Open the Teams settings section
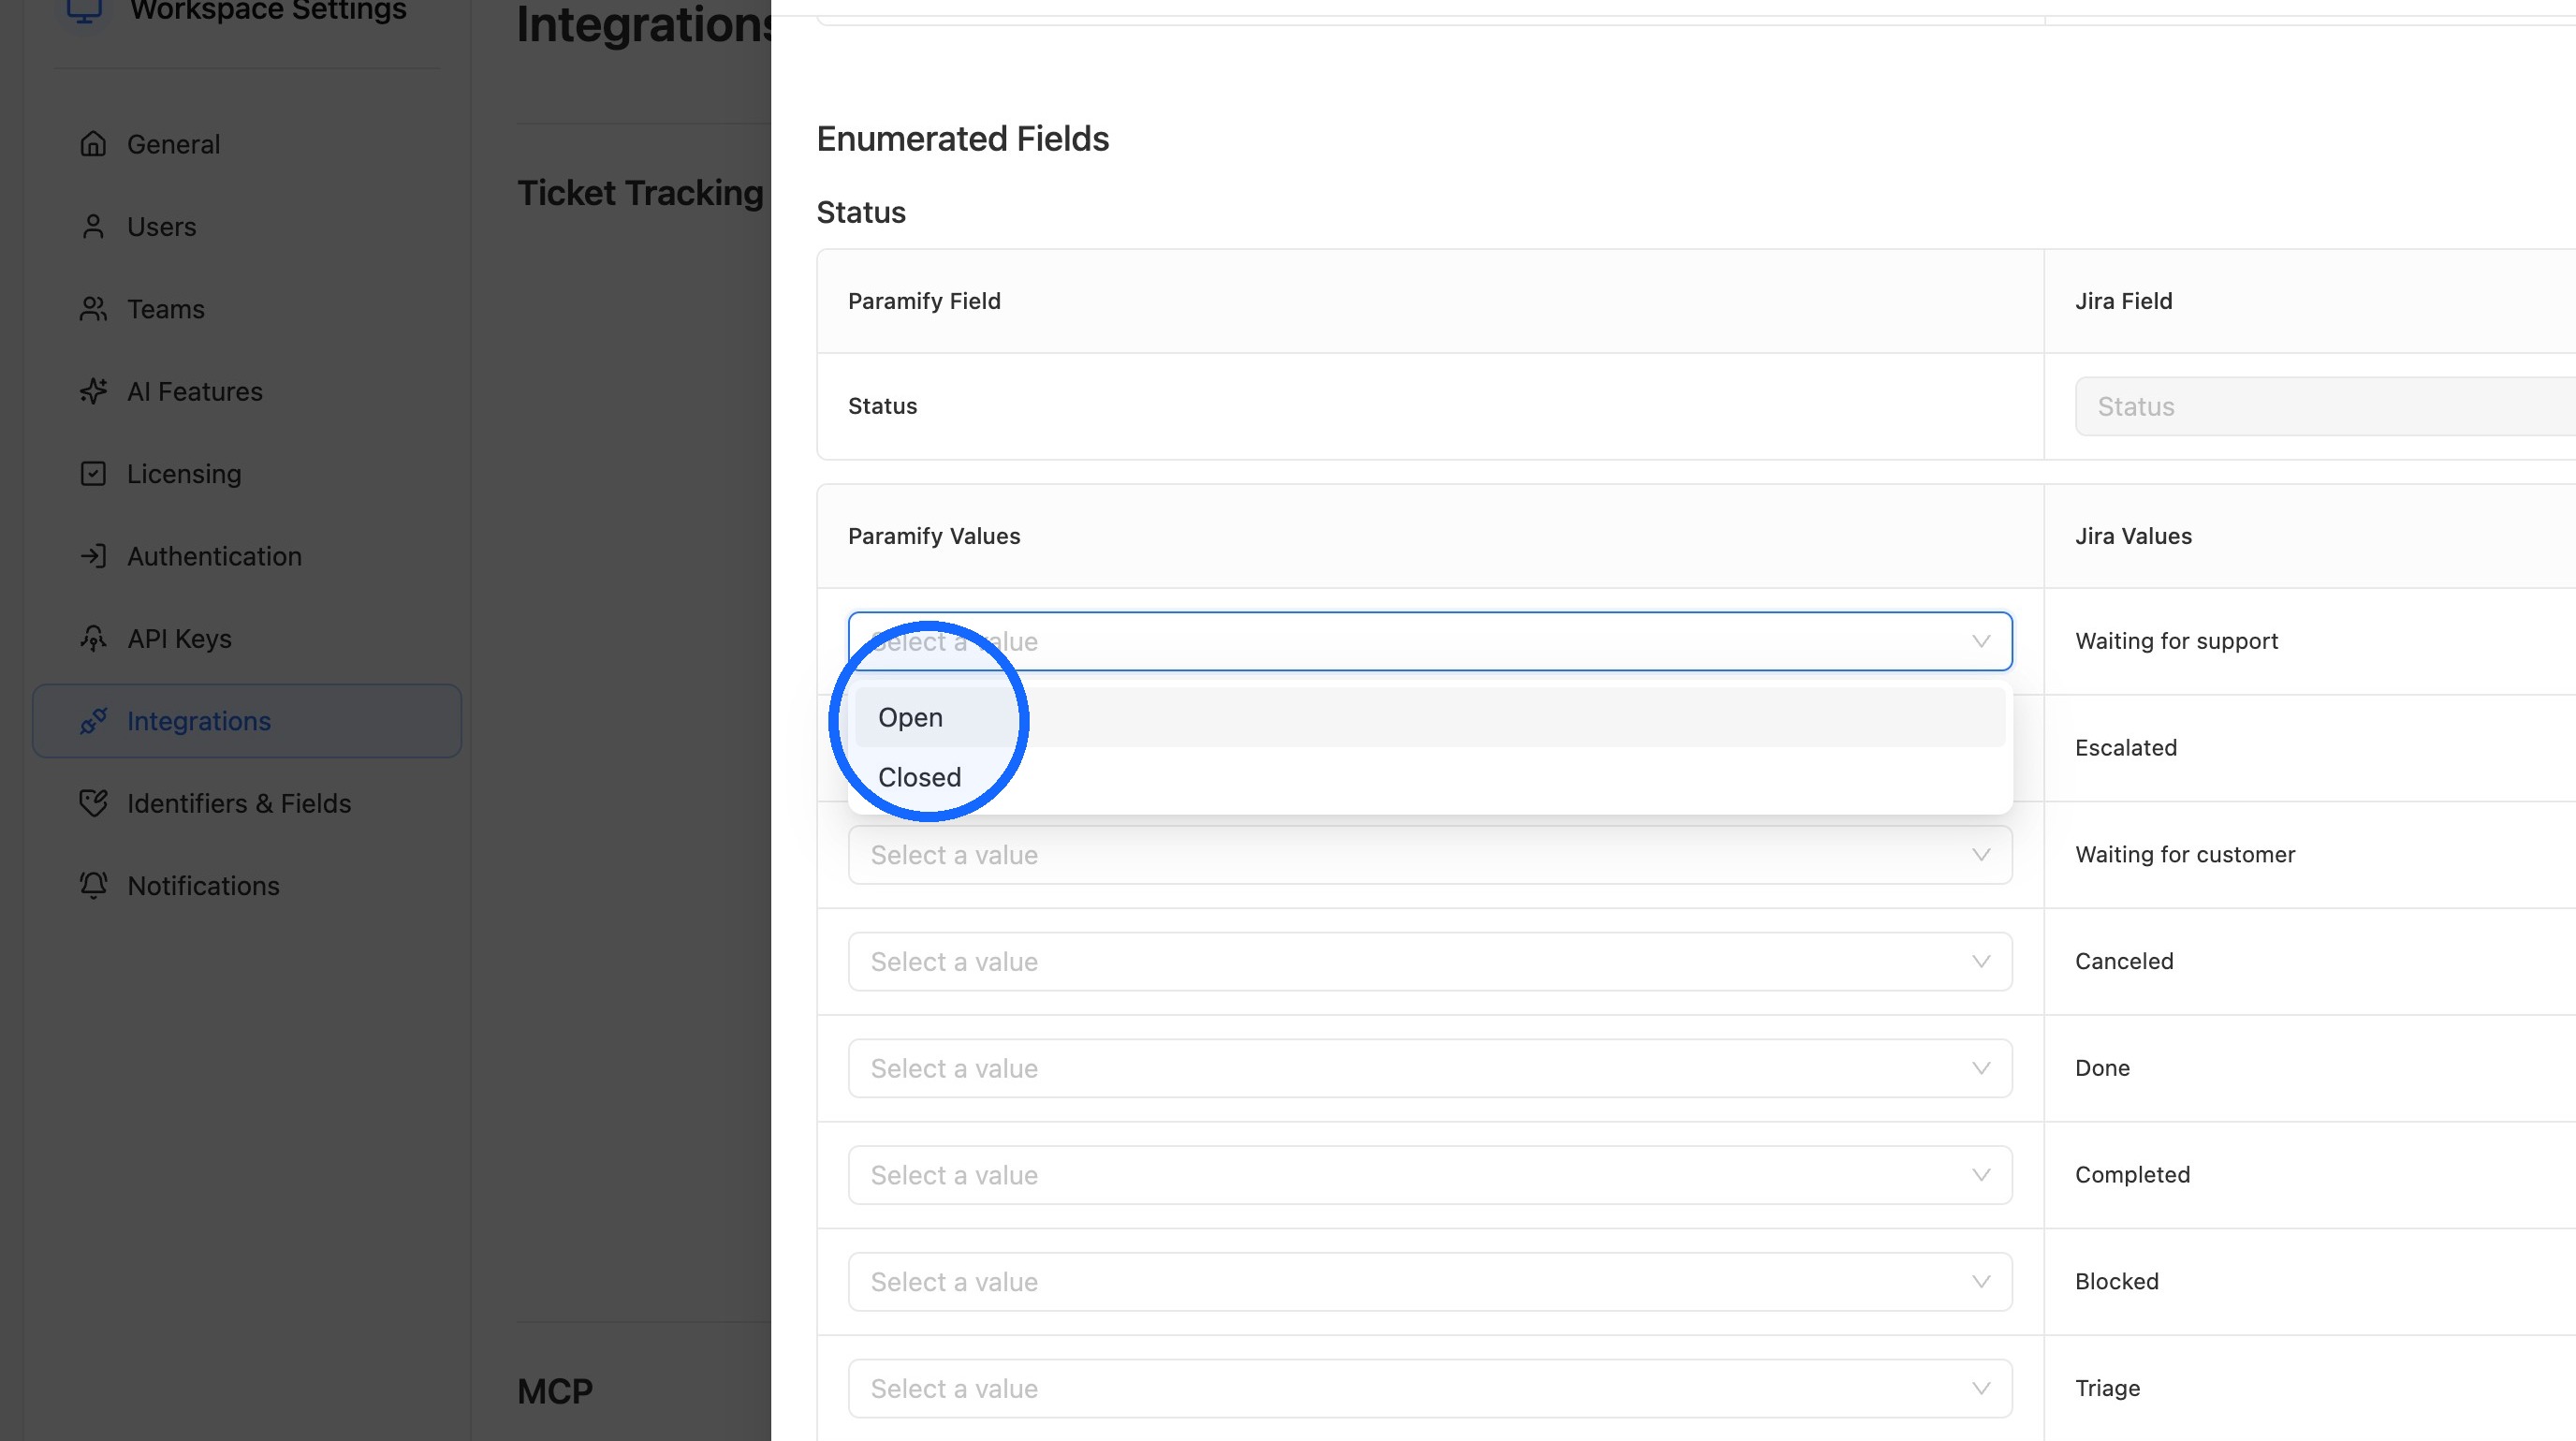The width and height of the screenshot is (2576, 1441). (246, 309)
